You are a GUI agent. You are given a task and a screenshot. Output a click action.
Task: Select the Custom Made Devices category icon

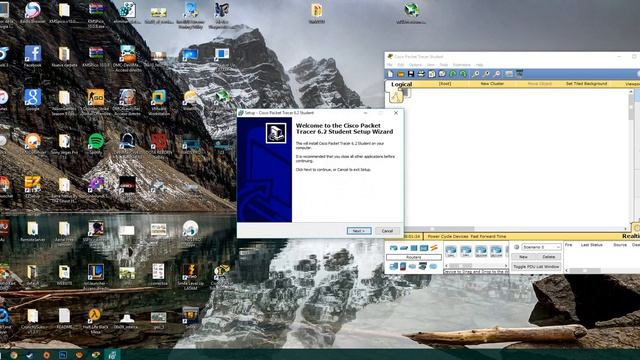click(x=422, y=267)
